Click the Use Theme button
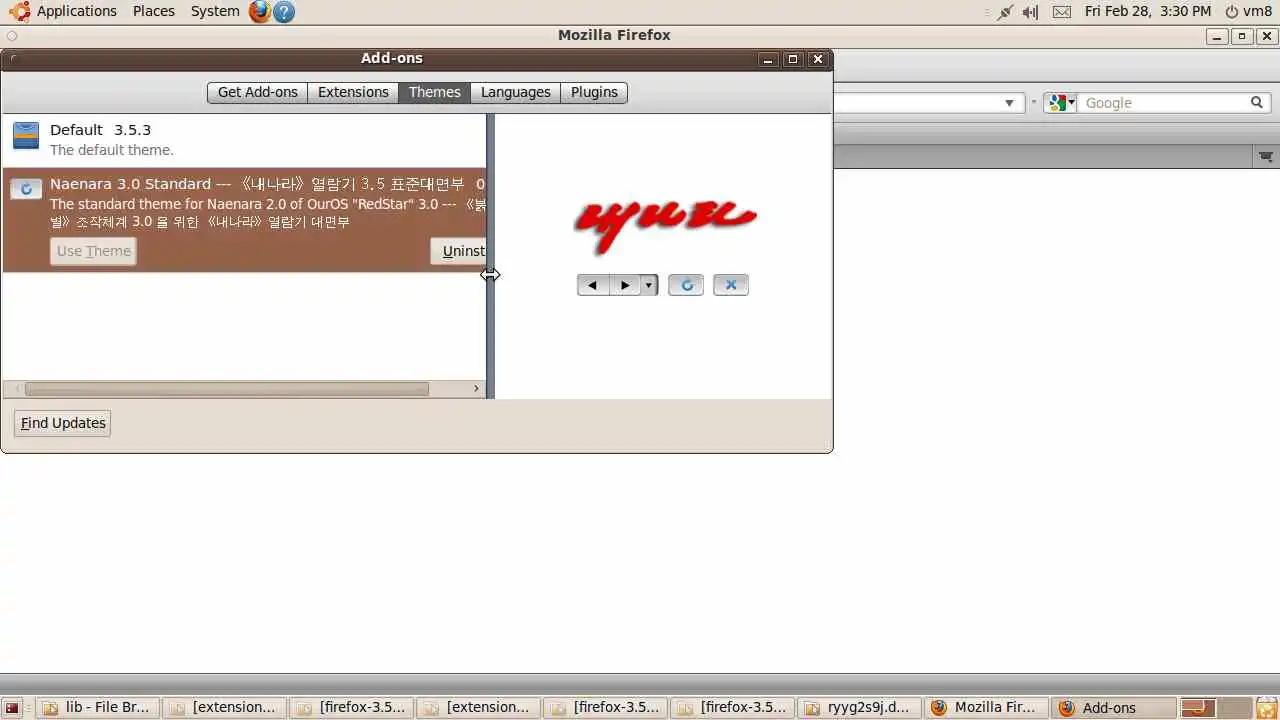The height and width of the screenshot is (720, 1280). coord(94,251)
